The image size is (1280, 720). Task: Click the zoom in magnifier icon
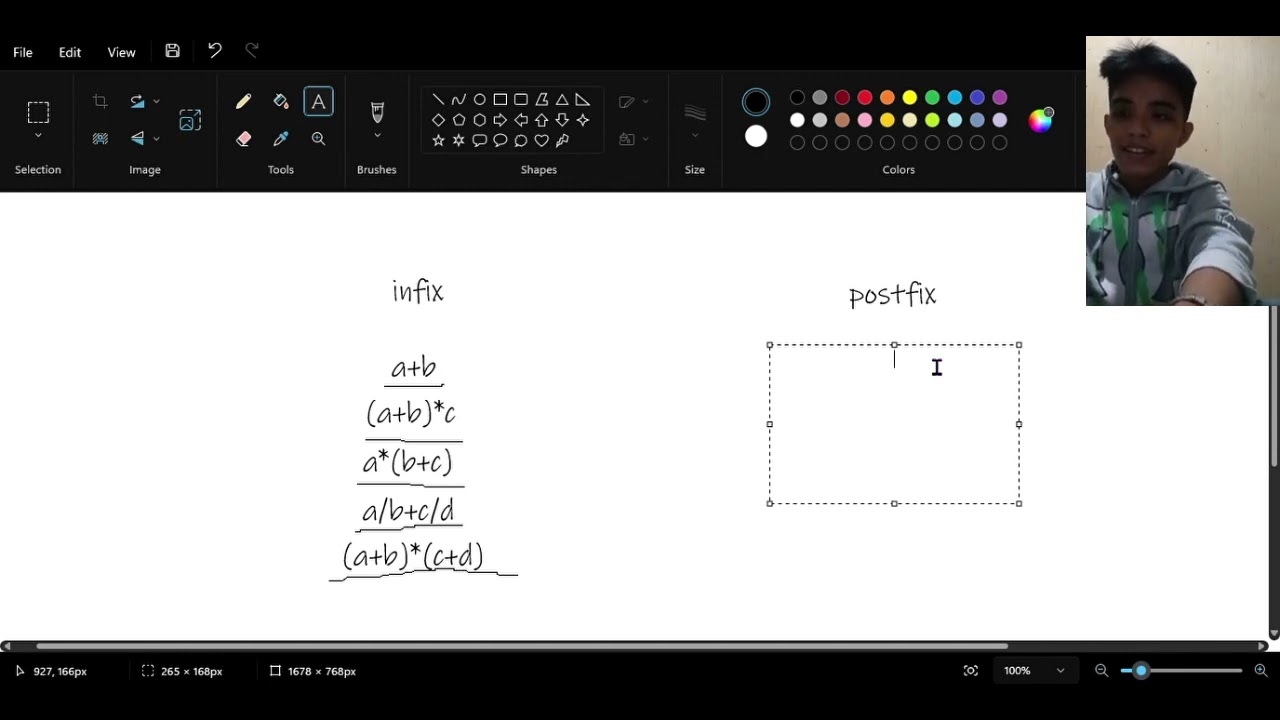[1261, 671]
